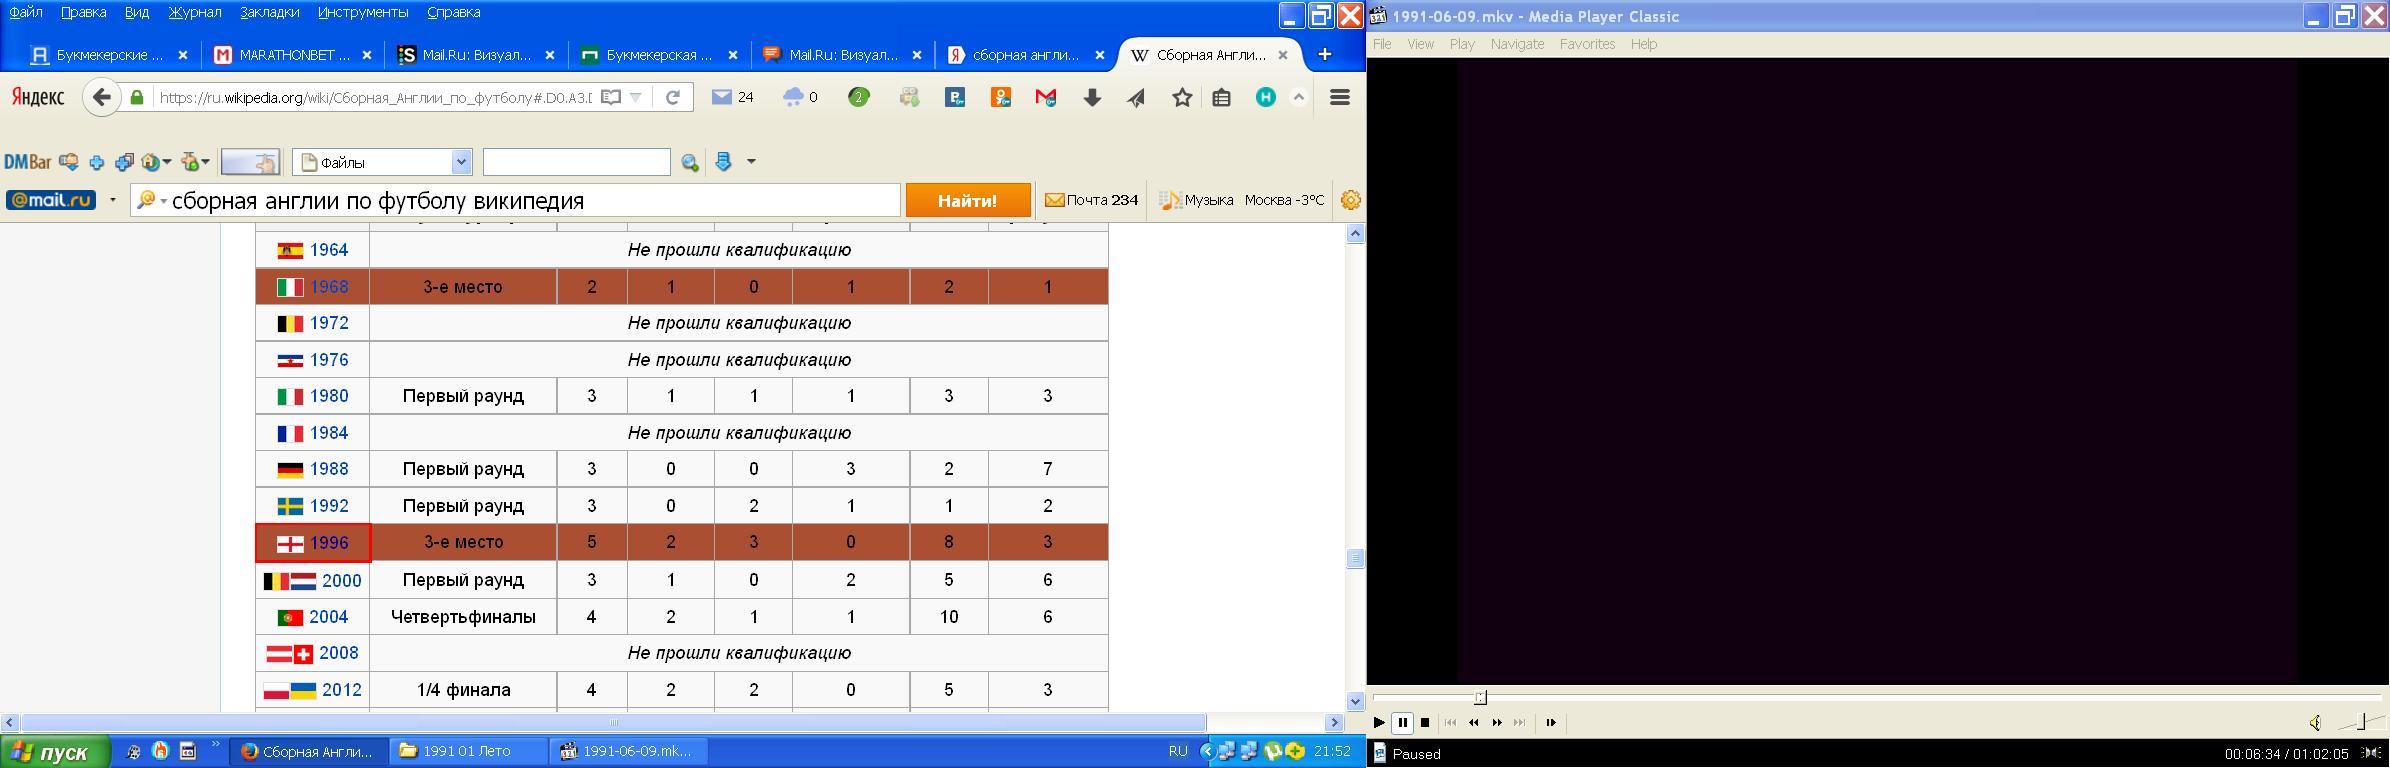Expand the DMBar tools icon dropdown
This screenshot has width=2390, height=768.
(204, 162)
